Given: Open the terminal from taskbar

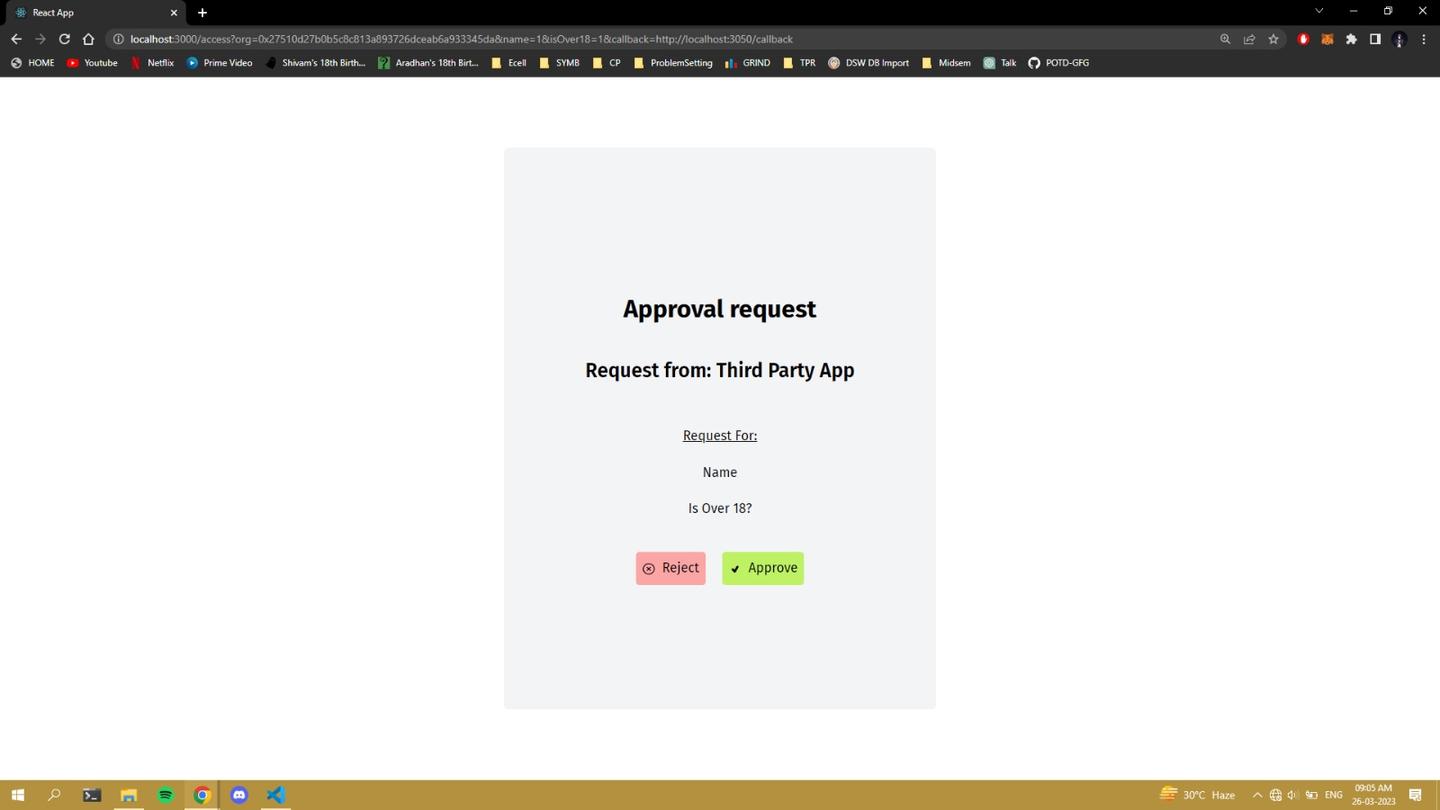Looking at the screenshot, I should 92,795.
